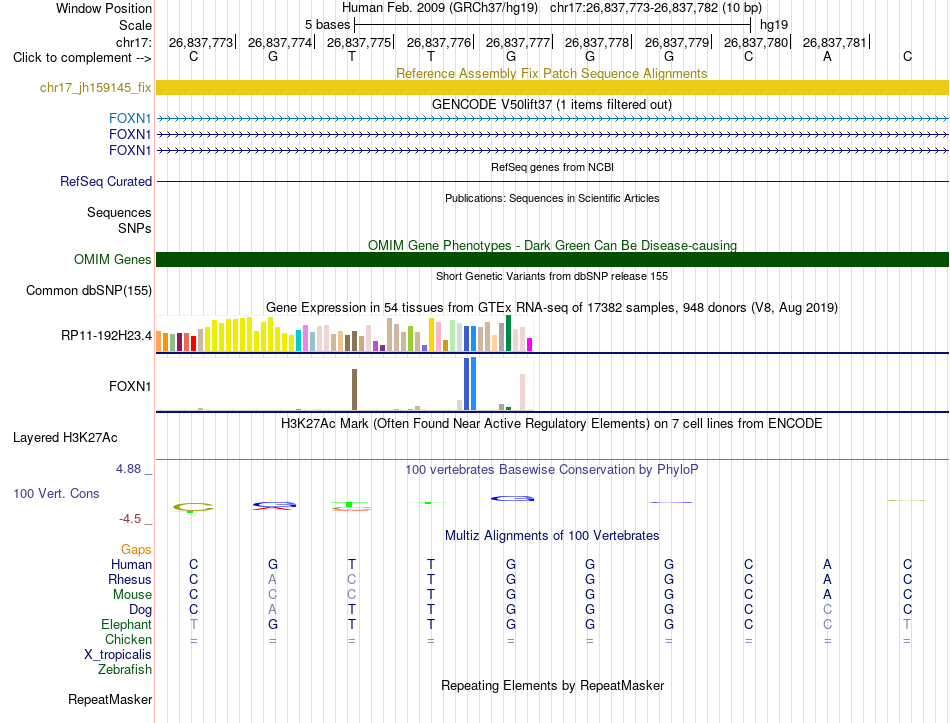Screen dimensions: 950x723
Task: Click the blue PhyloP conservation logo glyph
Action: point(513,499)
